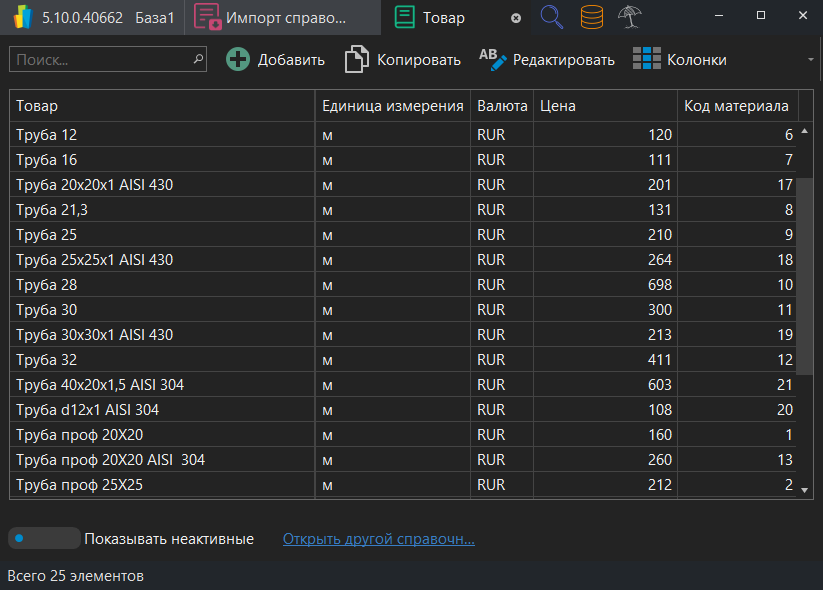The height and width of the screenshot is (590, 823).
Task: Click the orange database icon
Action: (x=592, y=17)
